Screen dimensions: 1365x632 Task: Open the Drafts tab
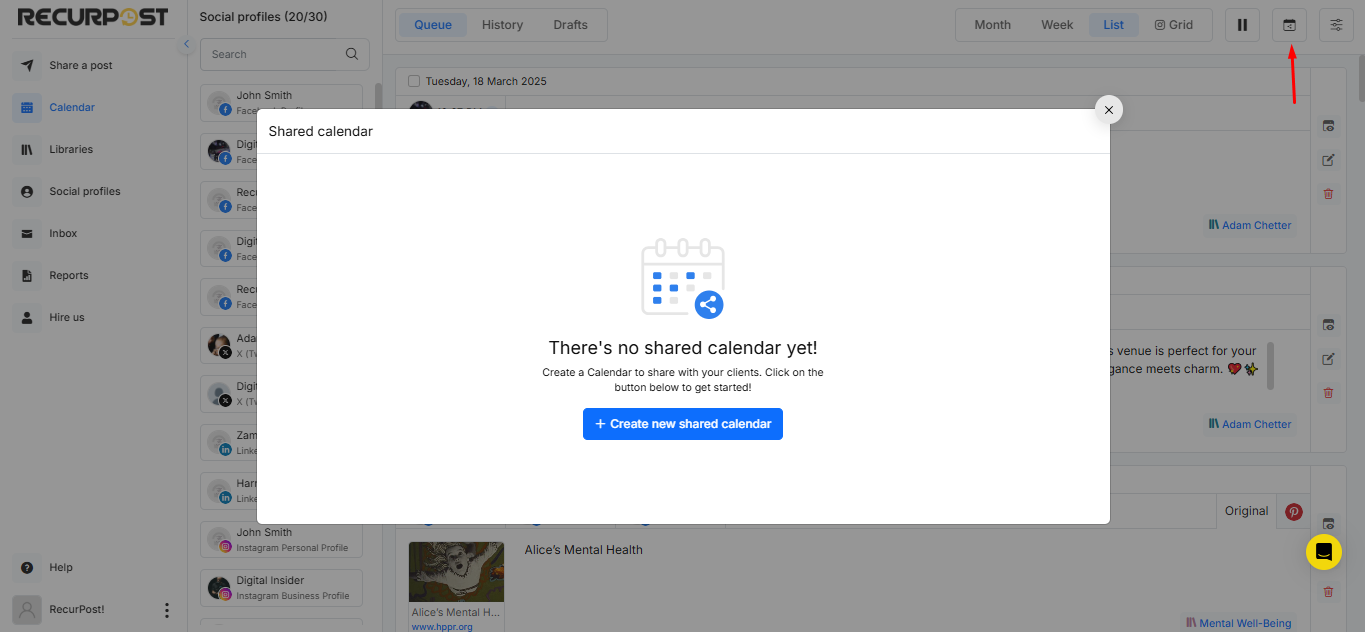[x=570, y=24]
